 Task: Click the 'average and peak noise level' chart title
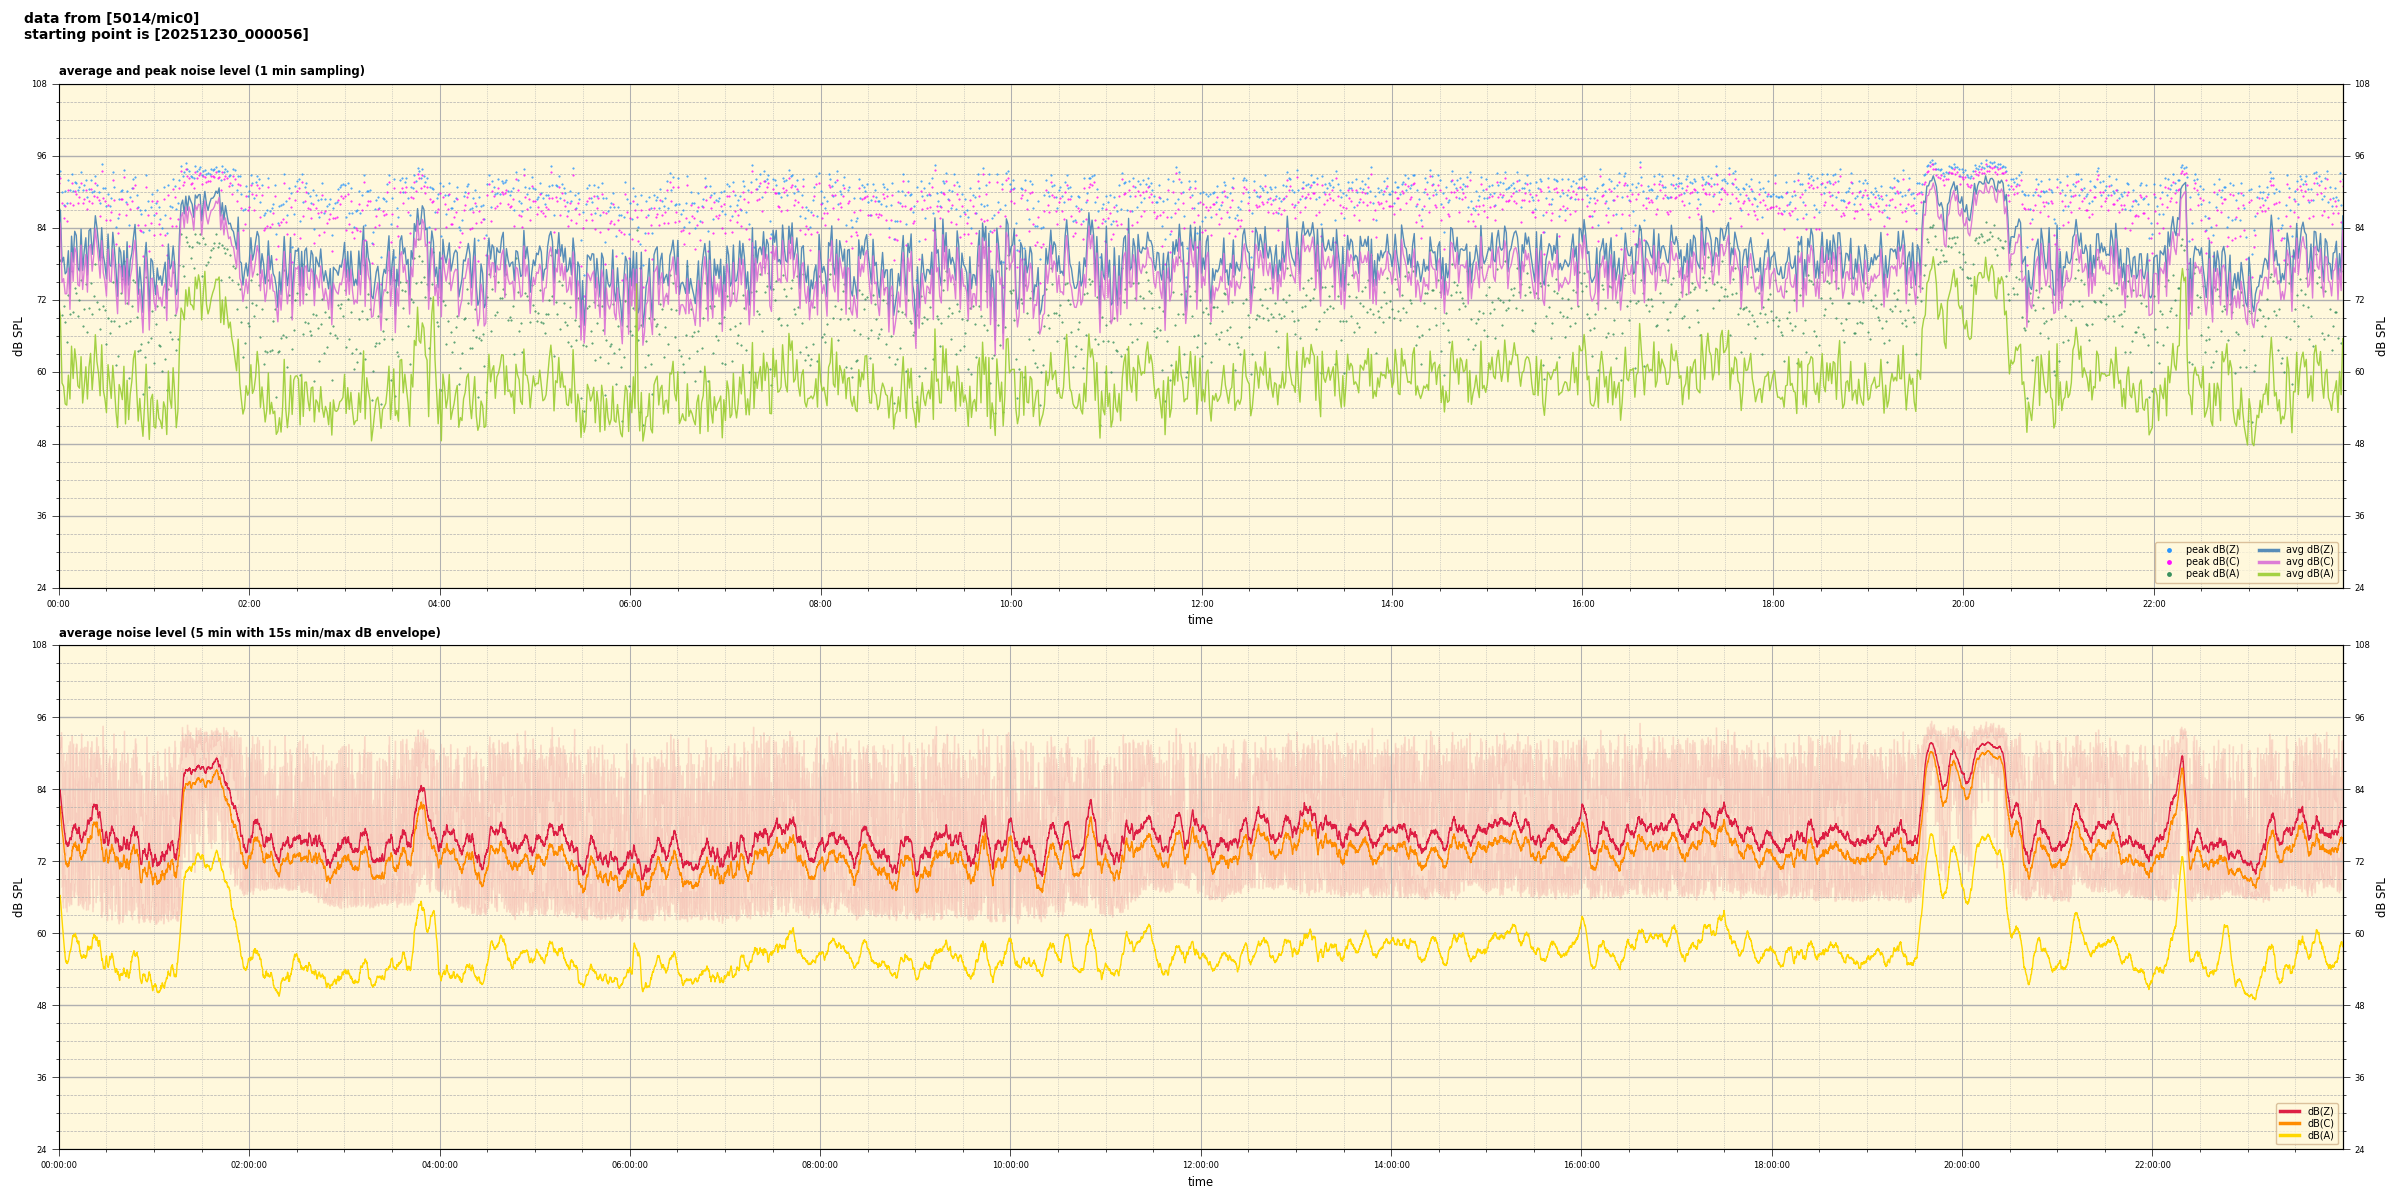211,71
